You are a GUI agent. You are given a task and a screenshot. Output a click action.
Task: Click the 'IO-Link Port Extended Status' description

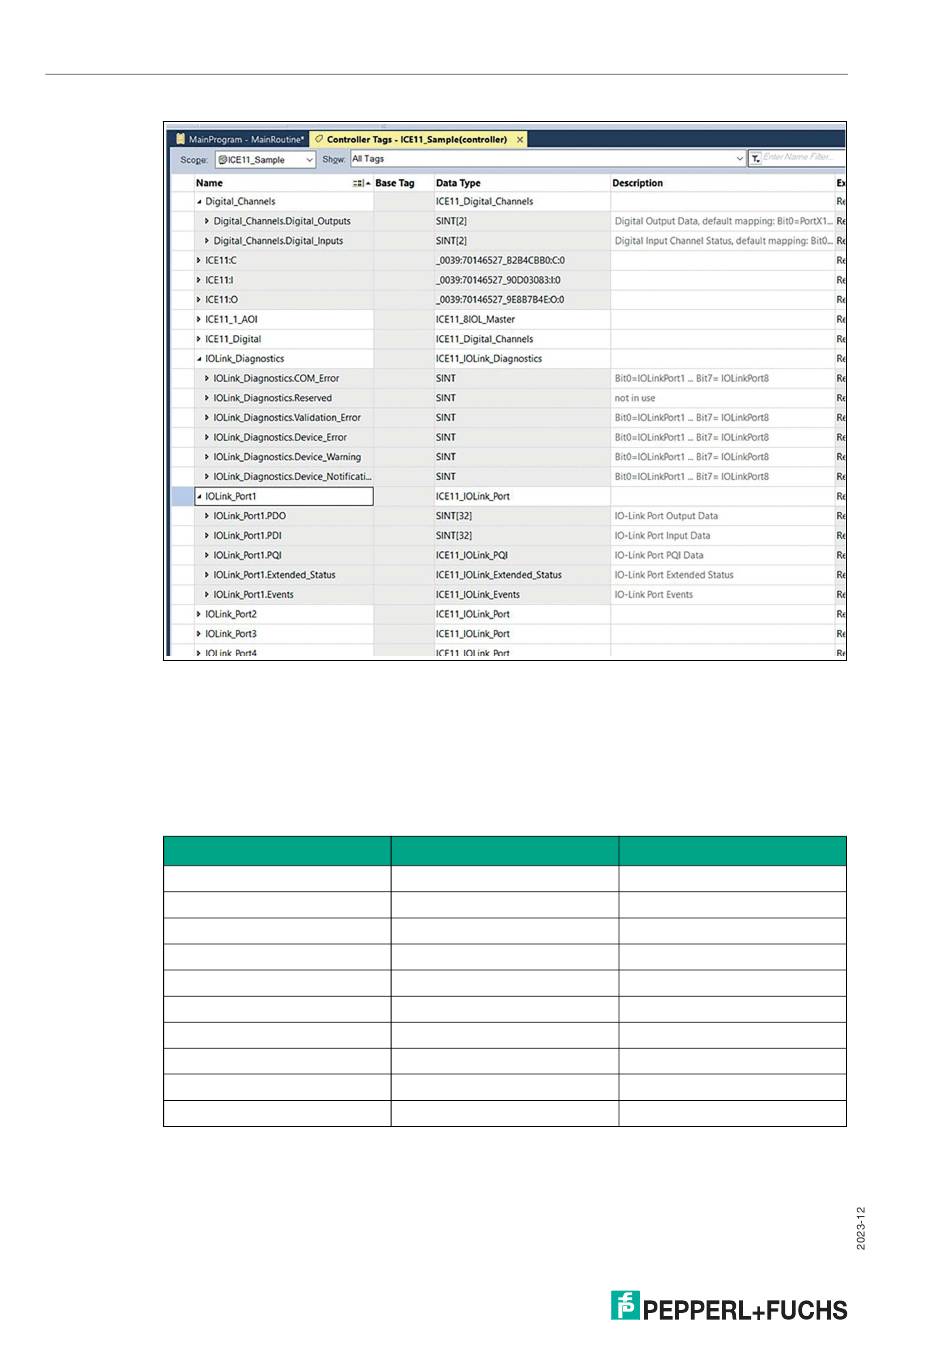coord(723,575)
